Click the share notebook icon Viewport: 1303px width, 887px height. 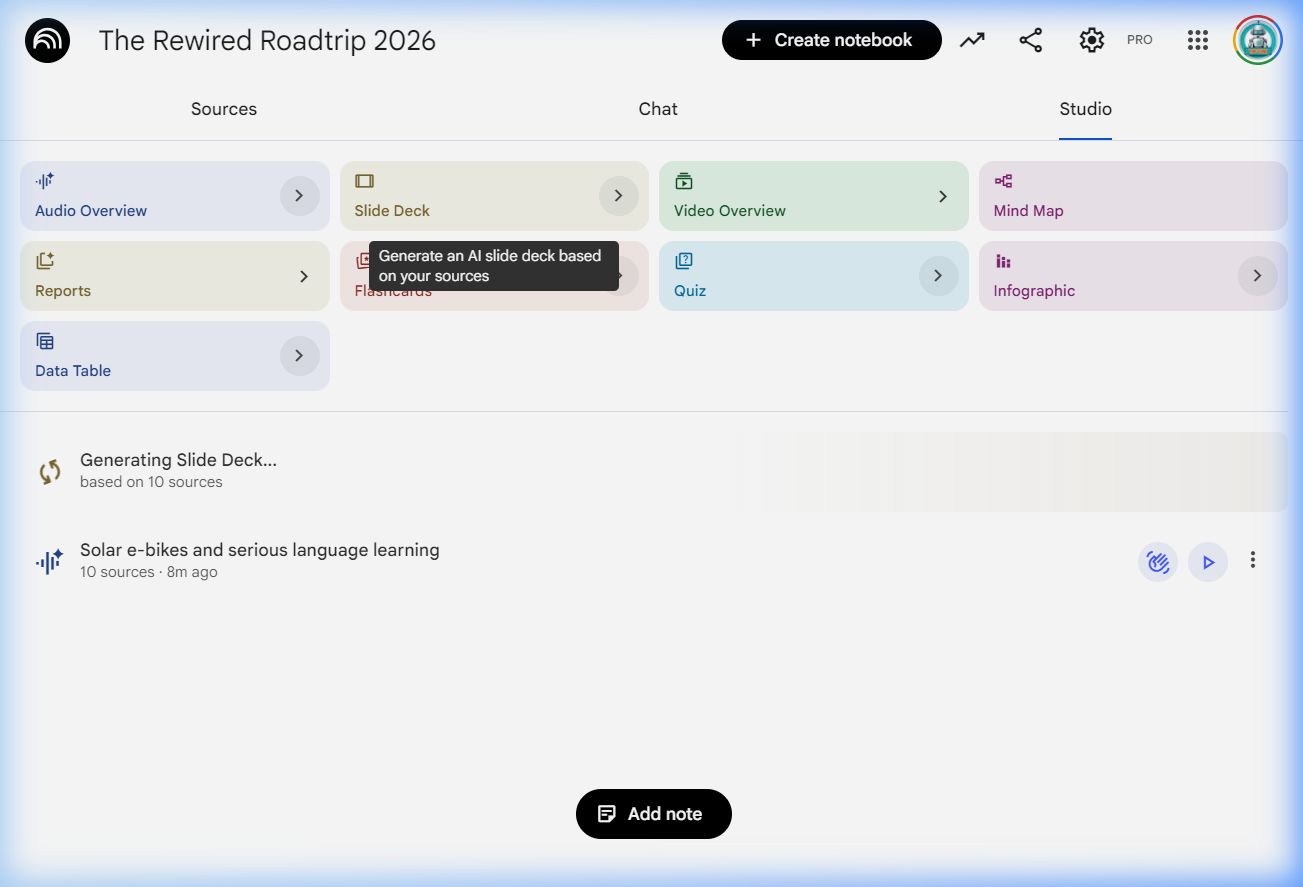(1031, 40)
